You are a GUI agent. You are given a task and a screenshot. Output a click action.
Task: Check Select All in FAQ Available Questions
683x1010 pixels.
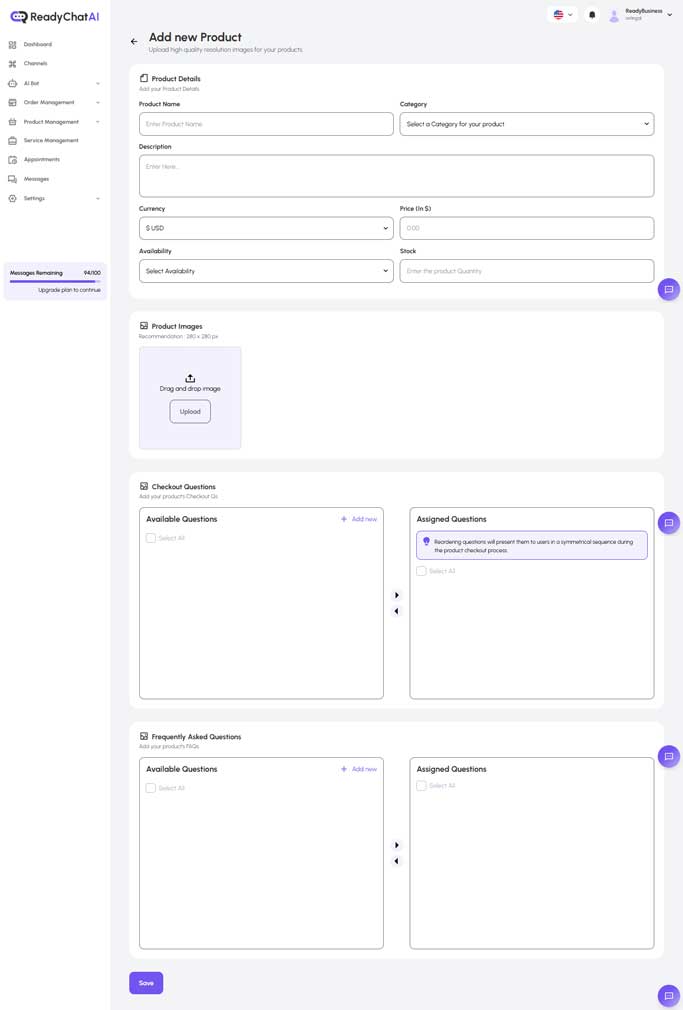151,788
